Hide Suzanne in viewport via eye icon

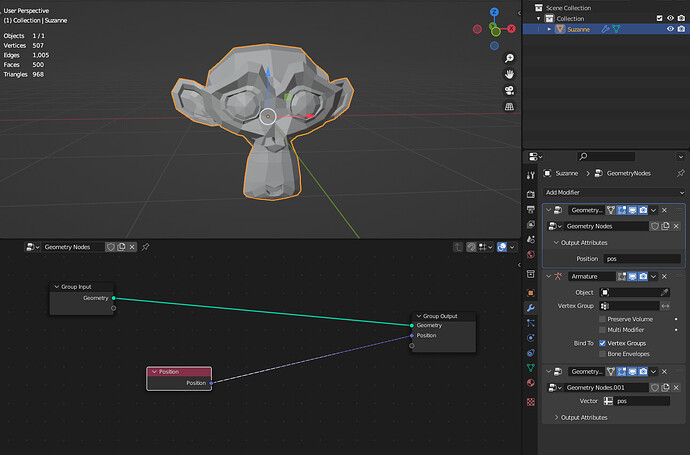click(x=670, y=29)
